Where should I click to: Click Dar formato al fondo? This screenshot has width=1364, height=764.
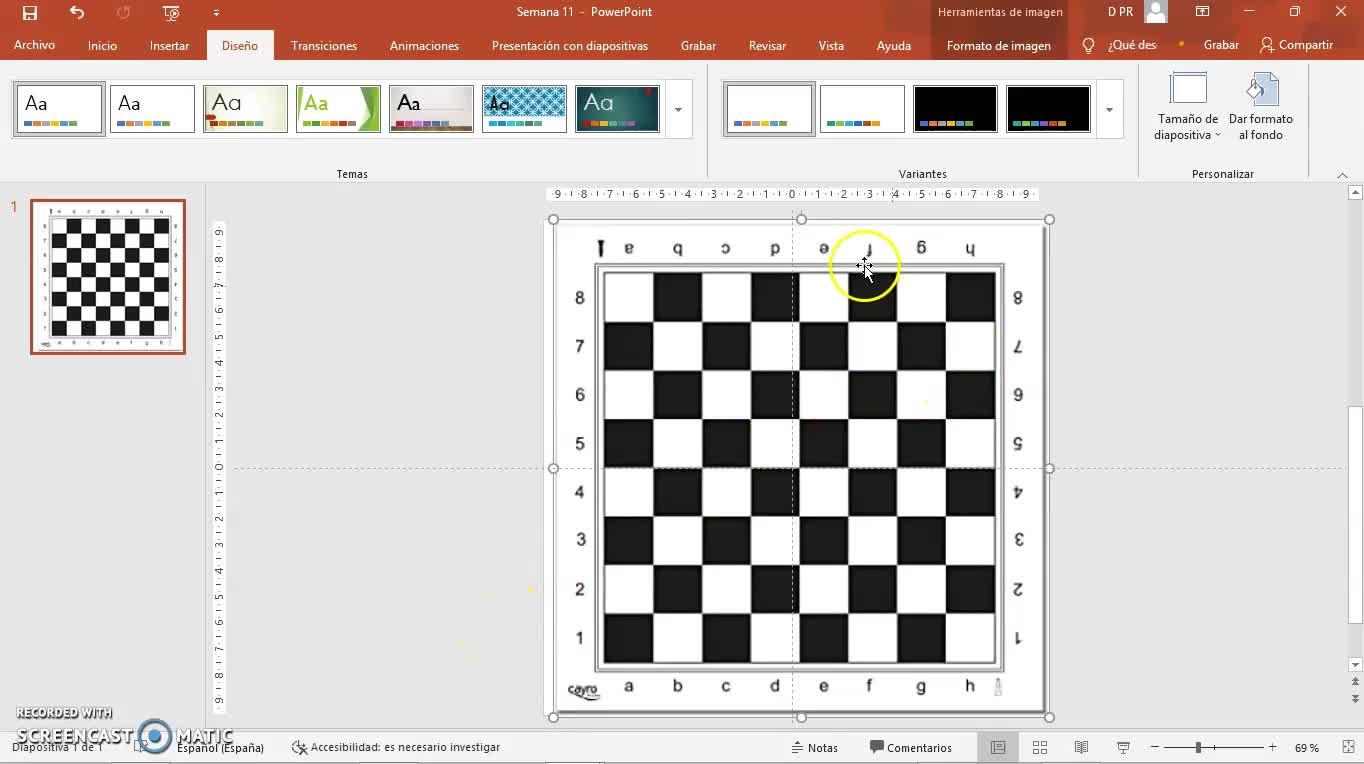(x=1260, y=107)
